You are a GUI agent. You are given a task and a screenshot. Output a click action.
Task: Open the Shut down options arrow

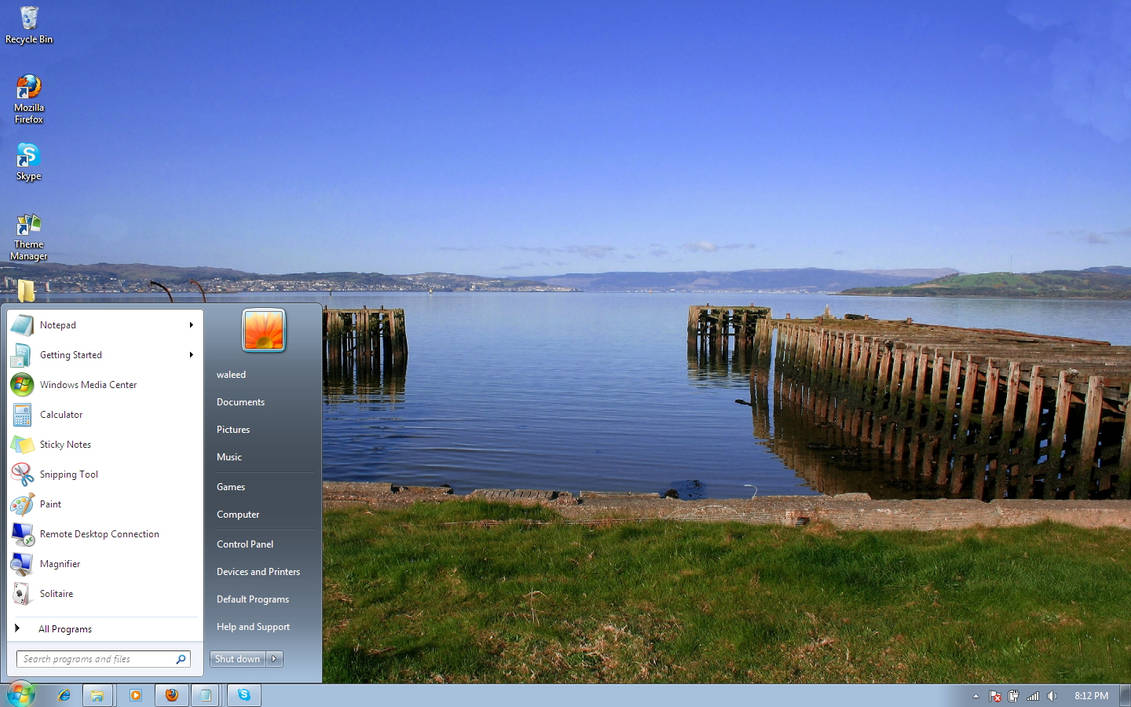click(x=272, y=658)
